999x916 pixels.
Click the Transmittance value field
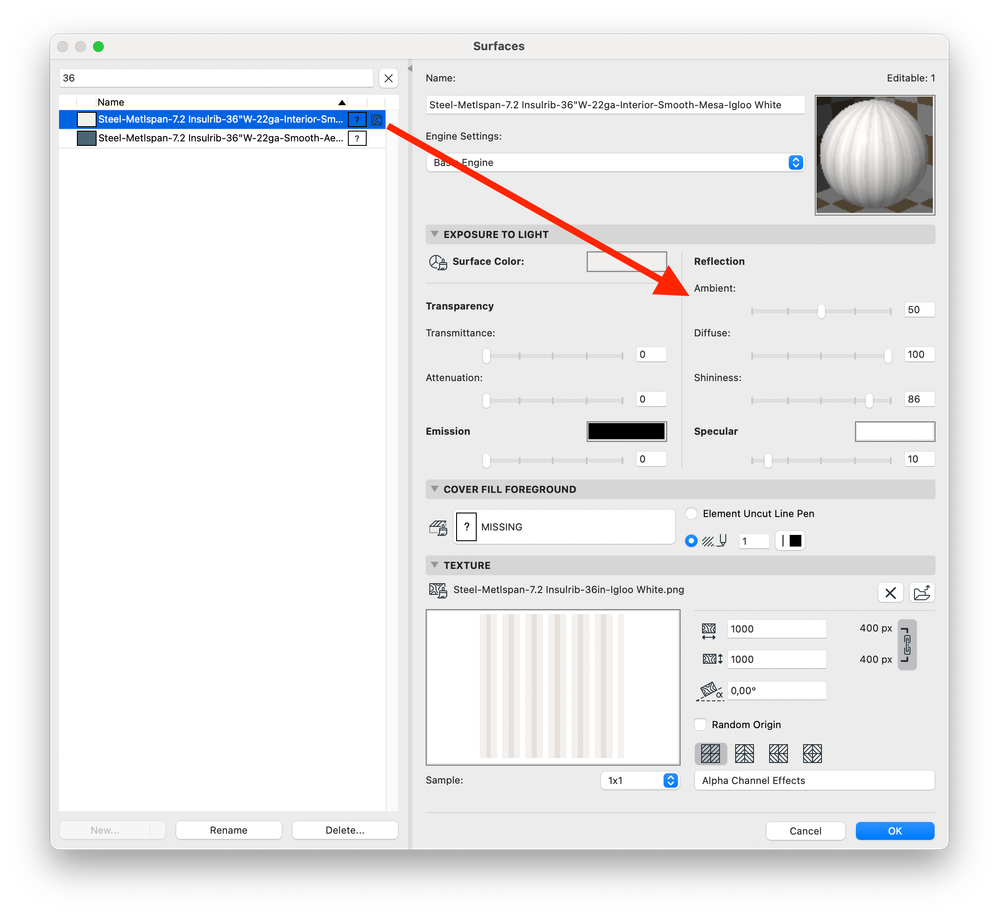[651, 355]
